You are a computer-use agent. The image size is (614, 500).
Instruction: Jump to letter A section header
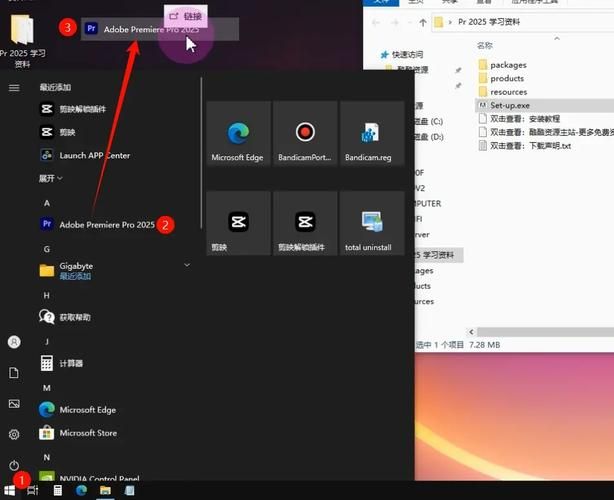point(47,203)
